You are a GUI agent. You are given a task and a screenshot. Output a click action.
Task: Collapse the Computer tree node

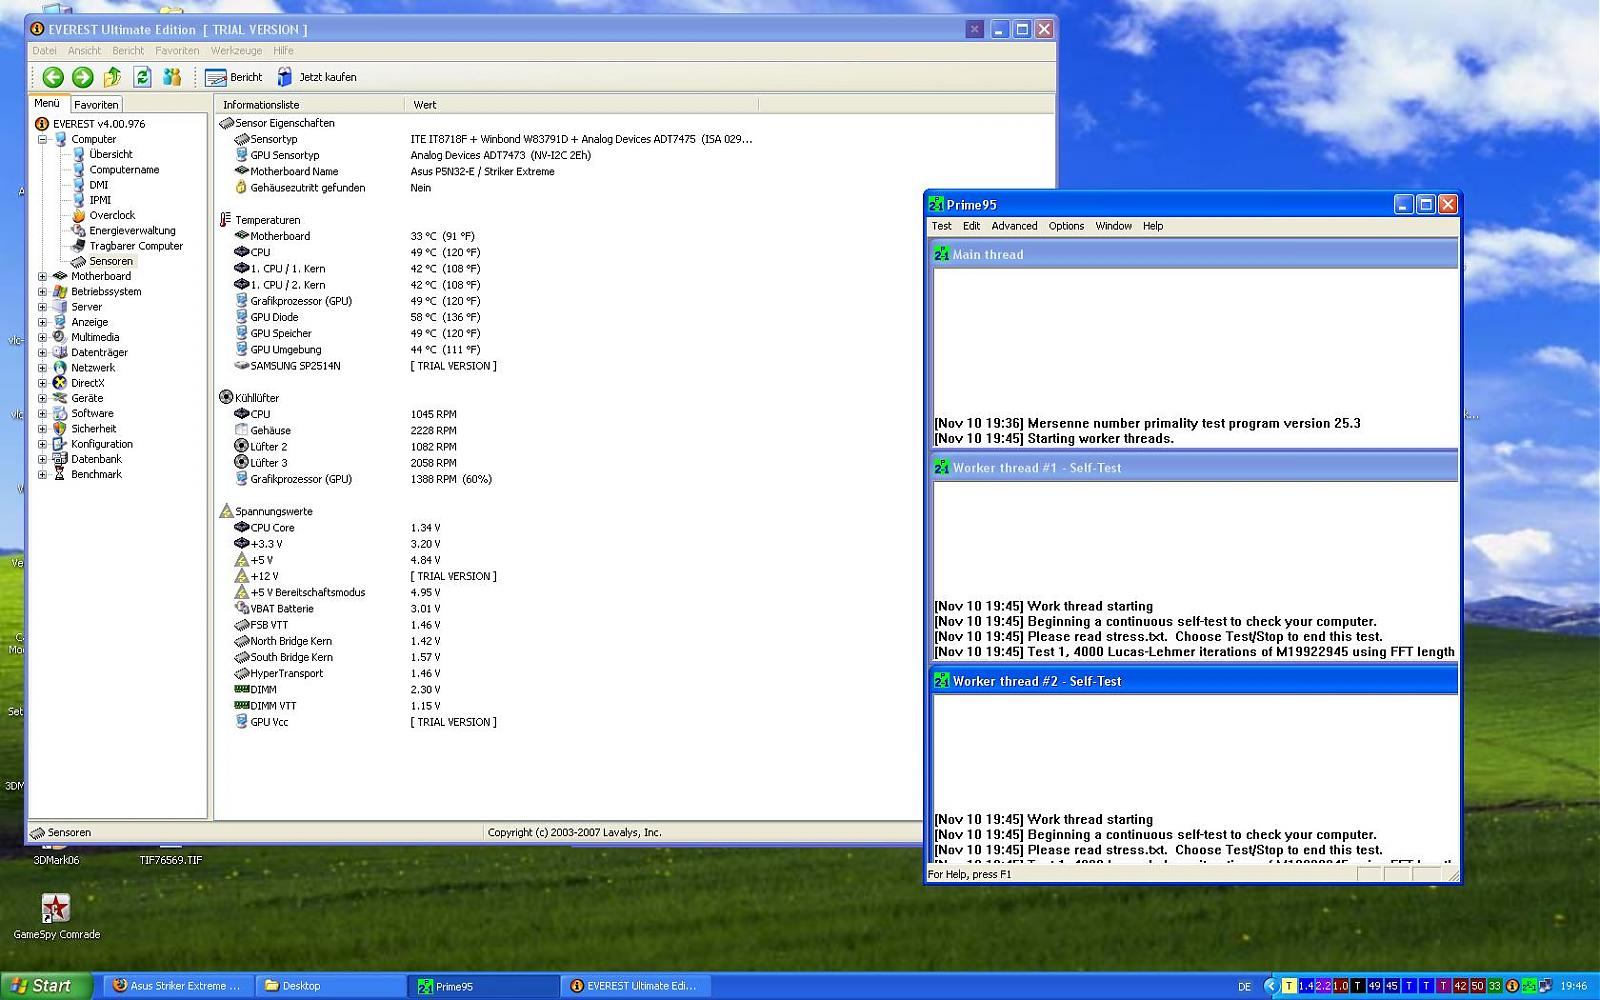pos(42,139)
